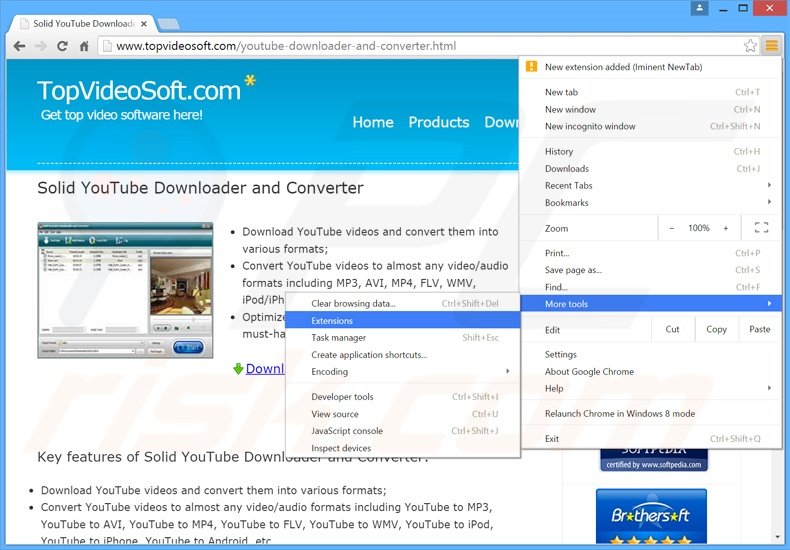790x550 pixels.
Task: Click the page icon in the address bar
Action: (107, 46)
